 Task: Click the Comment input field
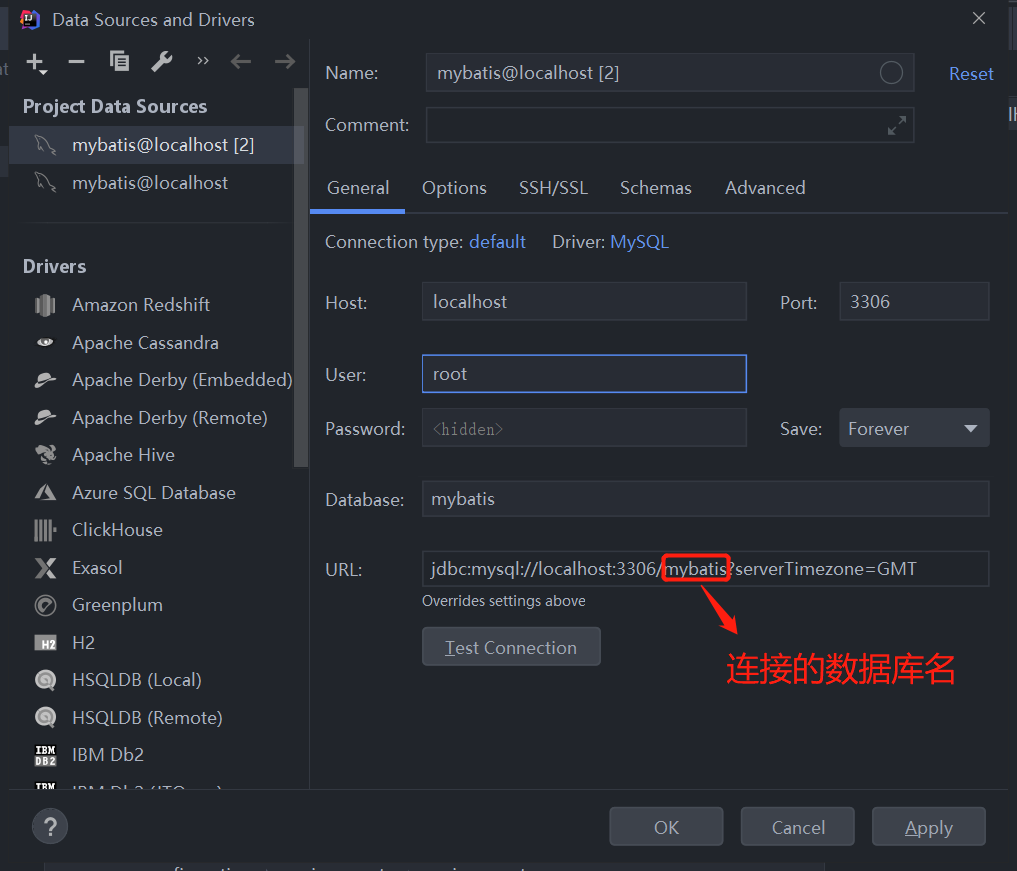pos(670,125)
